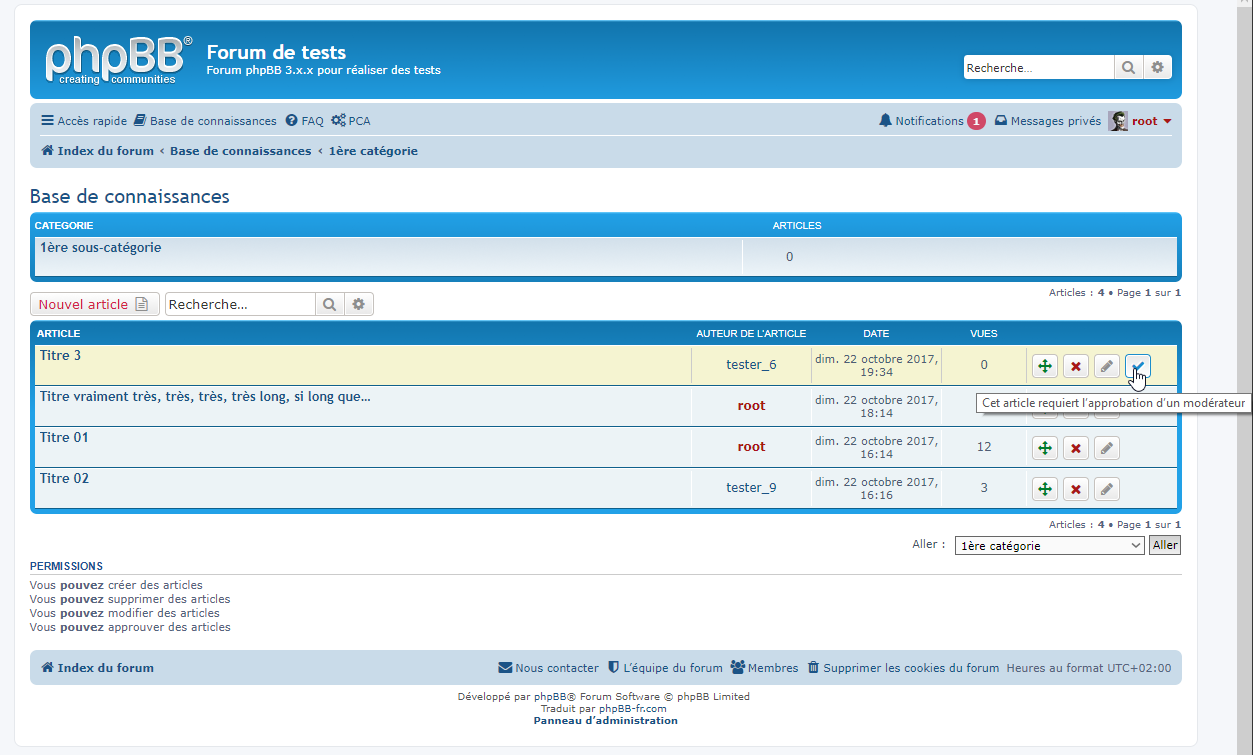Focus the article Recherche input field

[x=240, y=304]
